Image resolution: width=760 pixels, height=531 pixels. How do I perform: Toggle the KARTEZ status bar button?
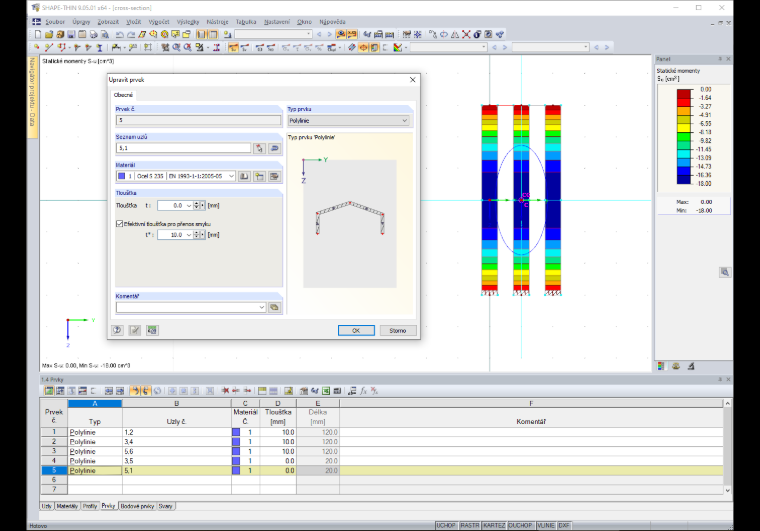[494, 526]
